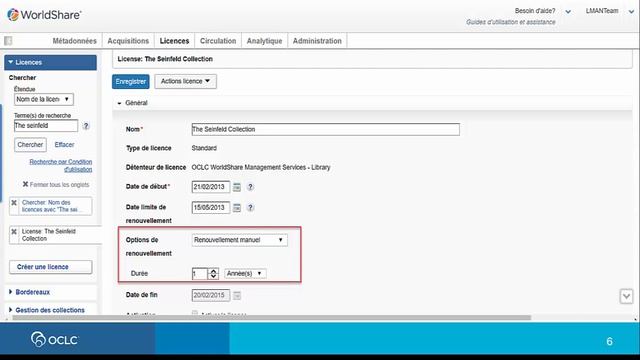Open the renewal deadline calendar picker
Image resolution: width=640 pixels, height=360 pixels.
(x=237, y=208)
